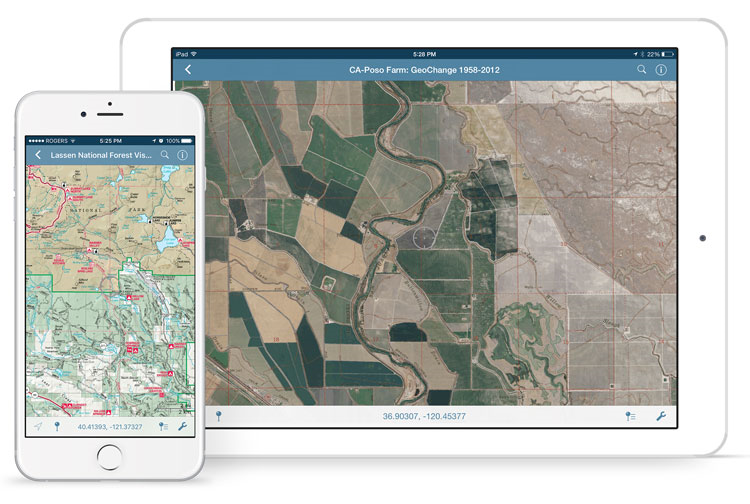Open the info icon on the iPad header
Viewport: 750px width, 504px height.
pyautogui.click(x=661, y=69)
